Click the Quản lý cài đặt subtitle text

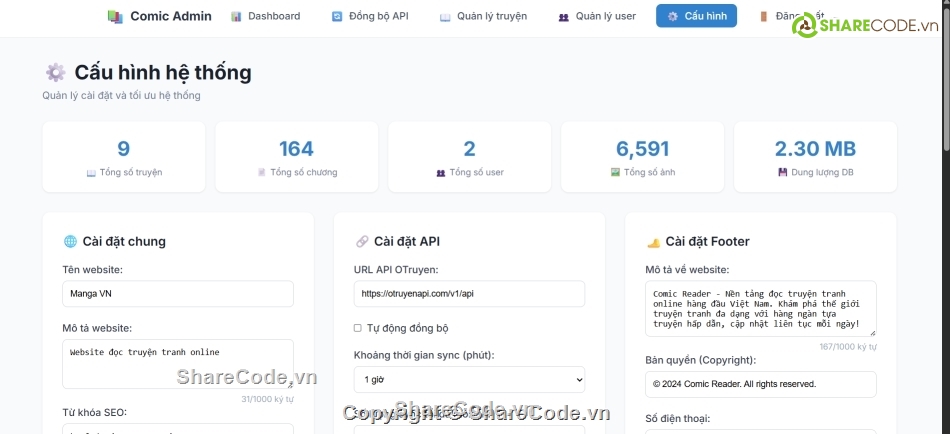coord(121,96)
